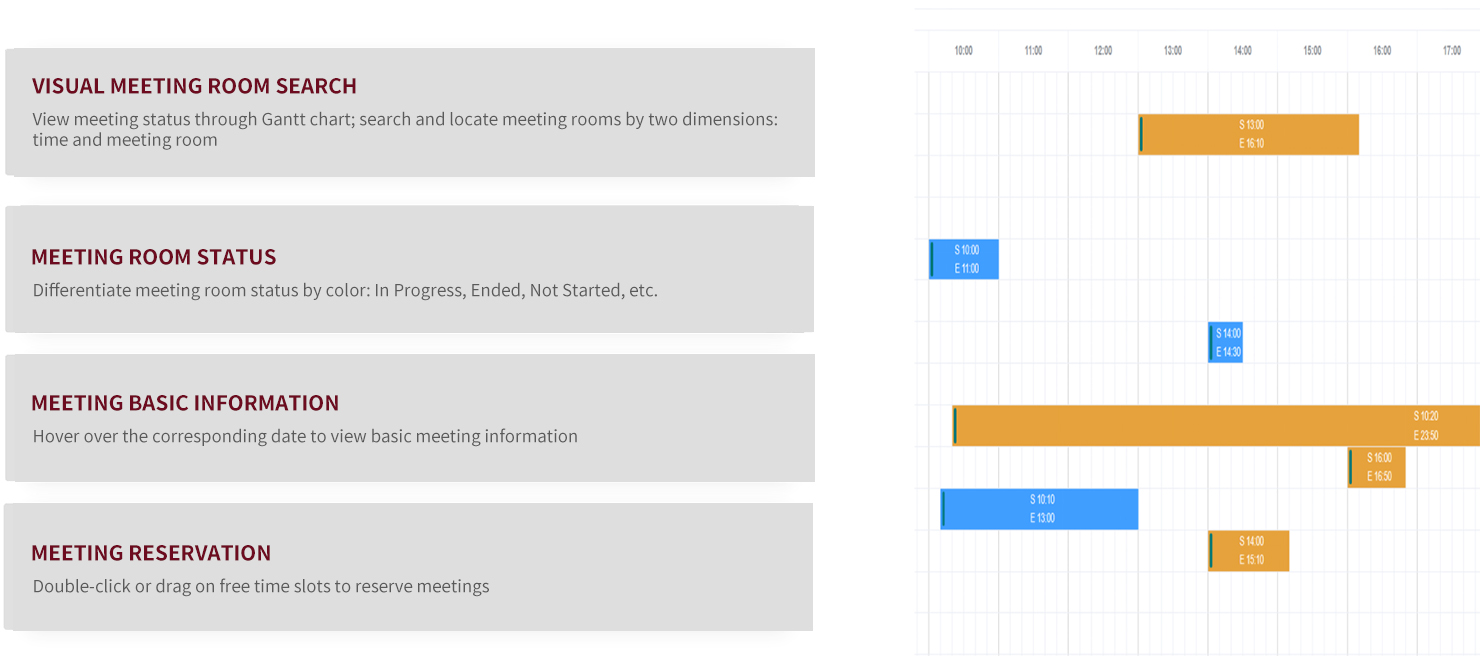Viewport: 1480px width, 670px height.
Task: Click the 16:00 time column header
Action: [x=1382, y=50]
